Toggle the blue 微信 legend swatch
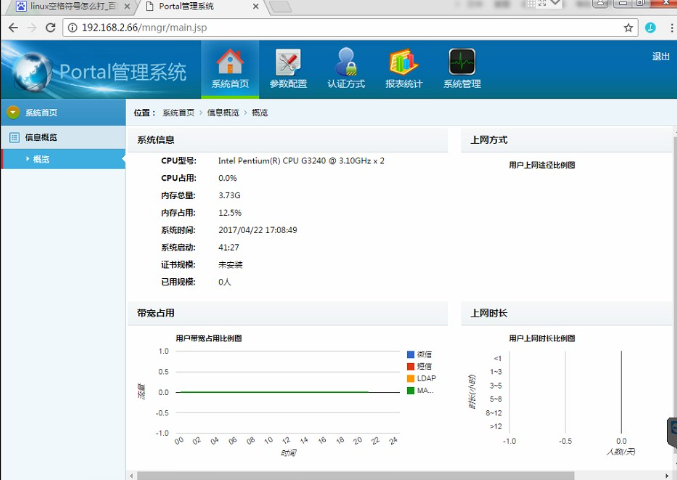 (x=410, y=355)
